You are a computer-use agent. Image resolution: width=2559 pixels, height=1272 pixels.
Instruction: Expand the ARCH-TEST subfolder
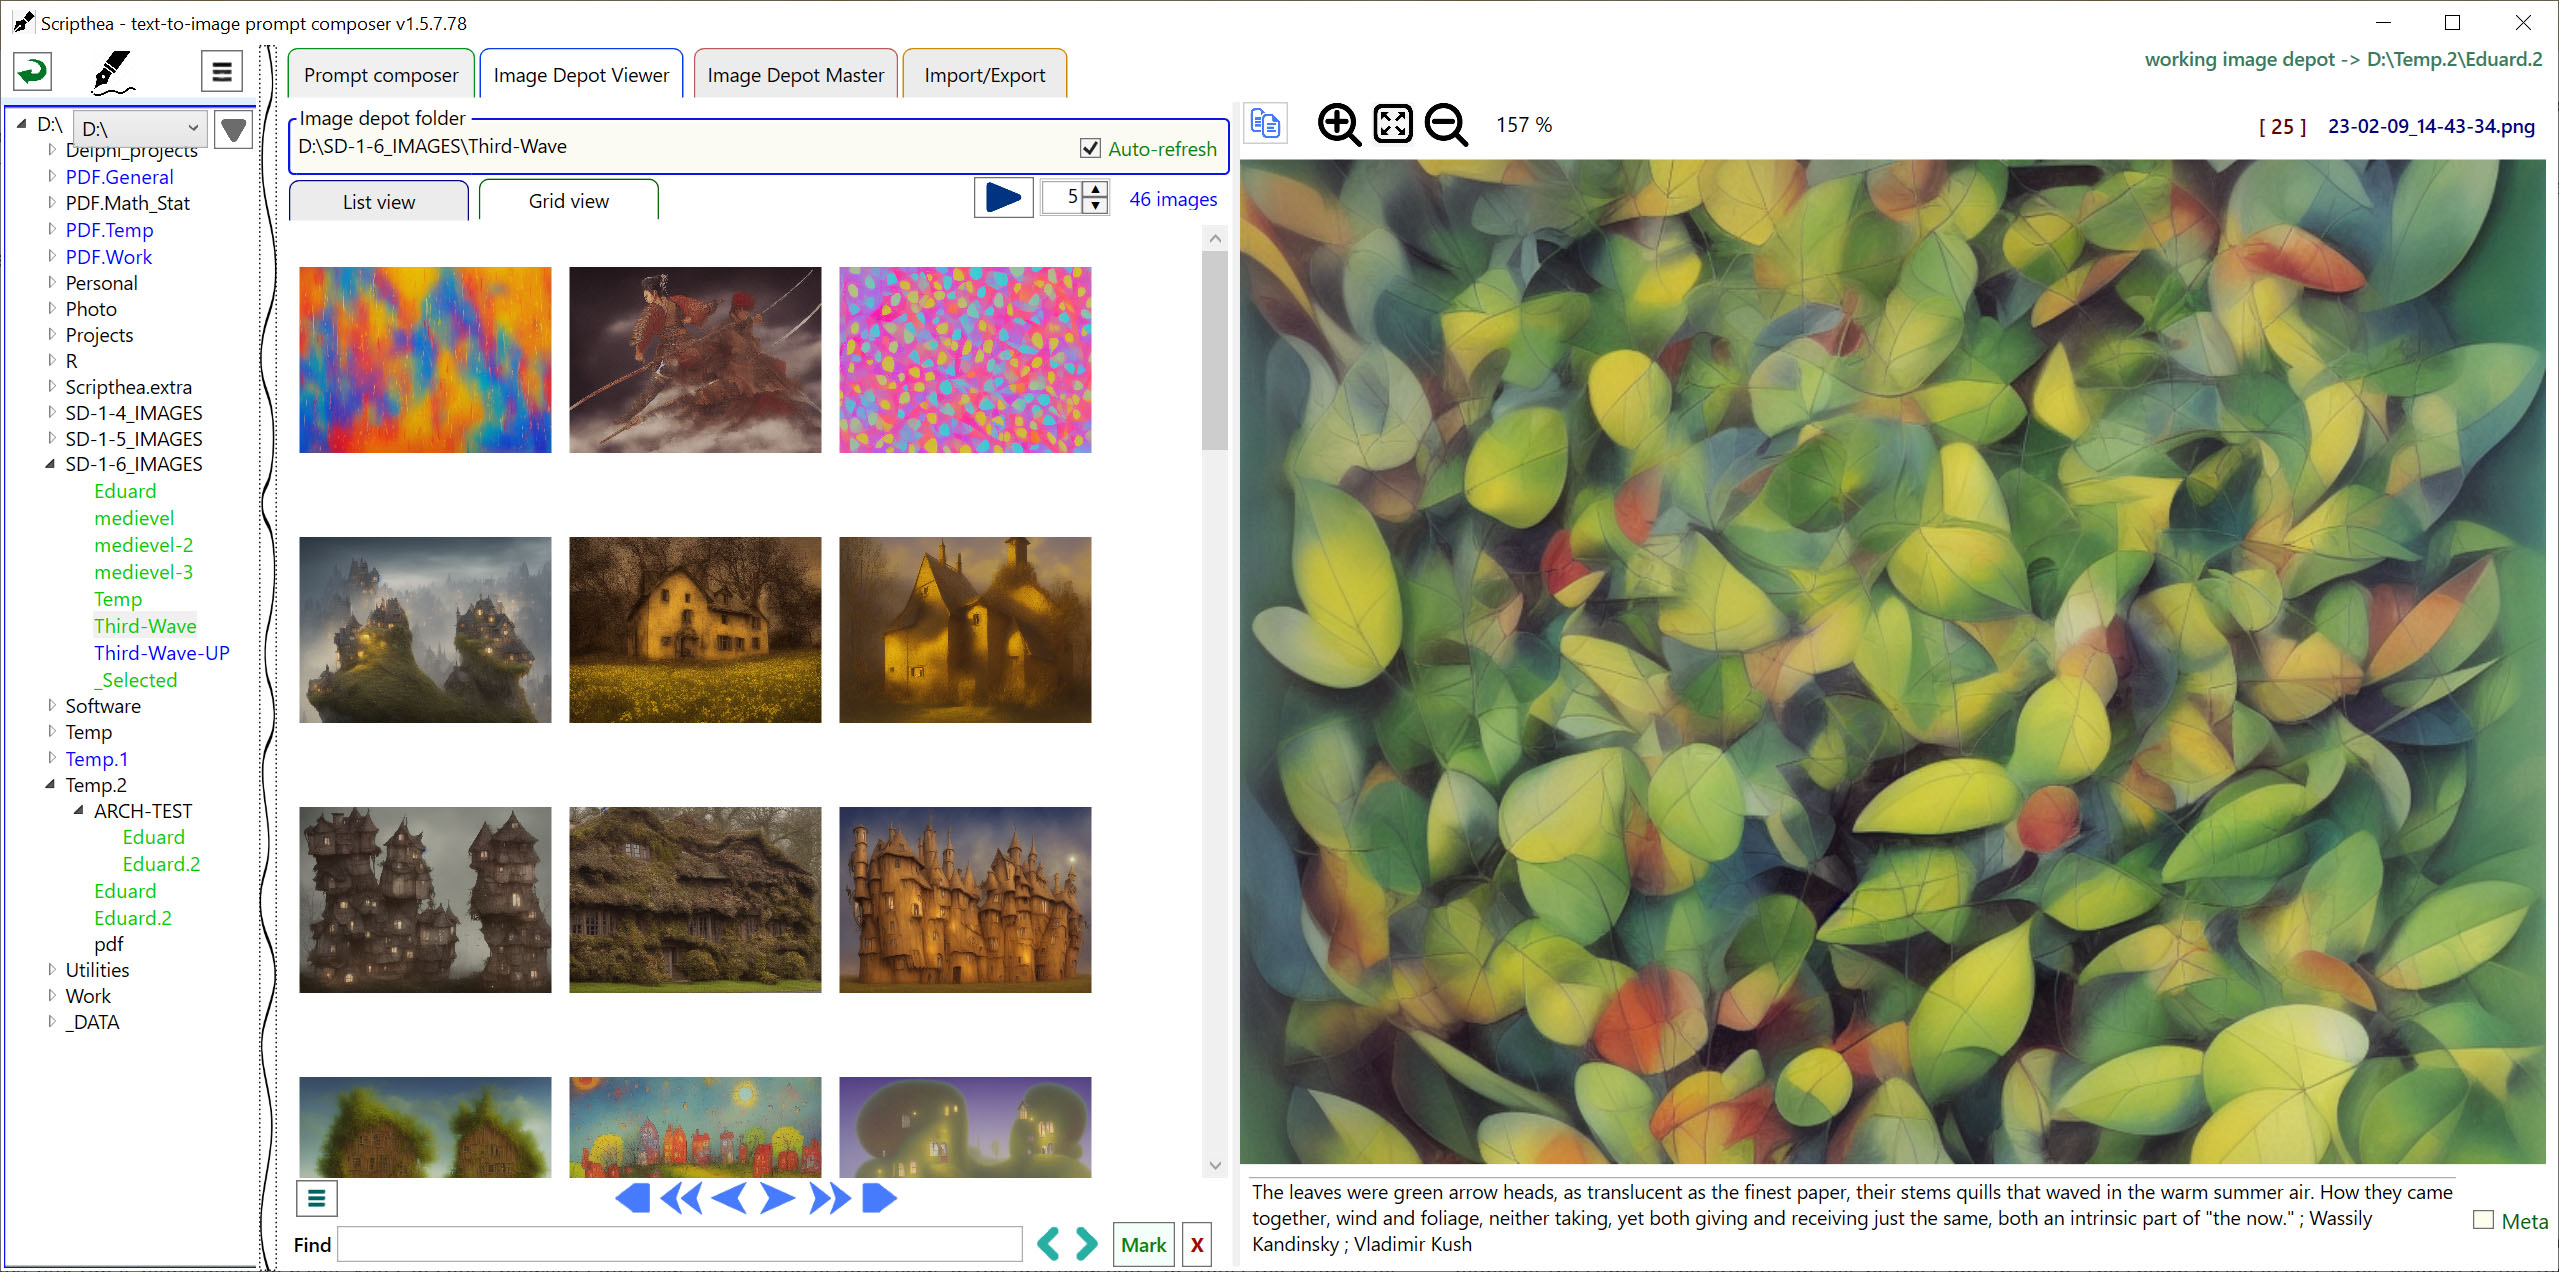click(77, 810)
